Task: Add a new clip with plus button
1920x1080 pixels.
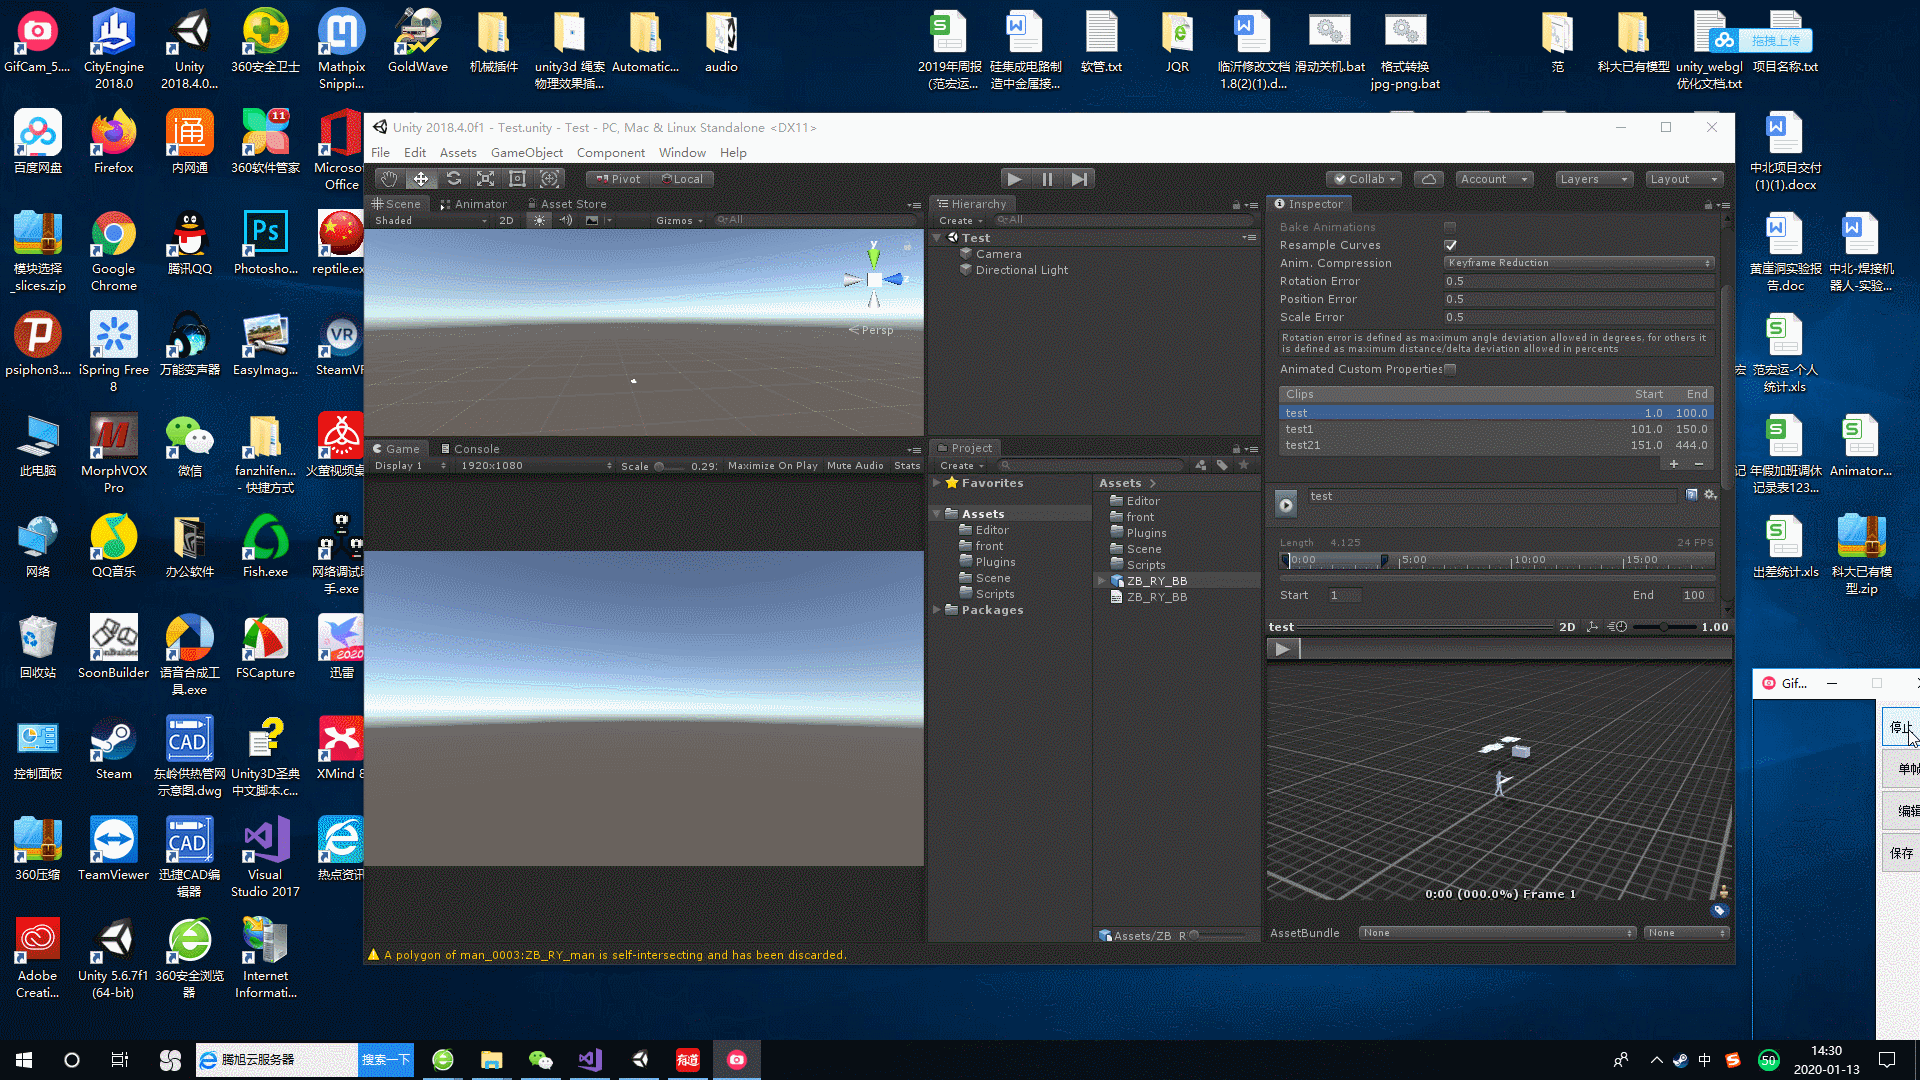Action: [x=1673, y=464]
